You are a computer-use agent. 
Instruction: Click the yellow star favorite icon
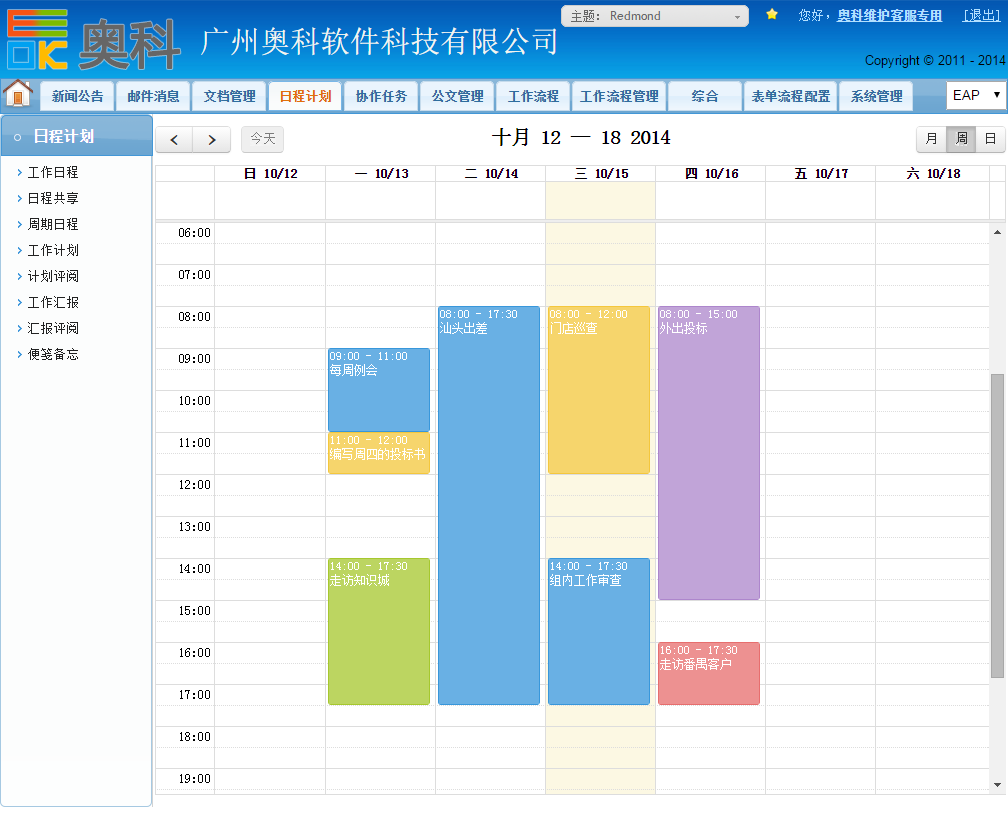tap(772, 15)
